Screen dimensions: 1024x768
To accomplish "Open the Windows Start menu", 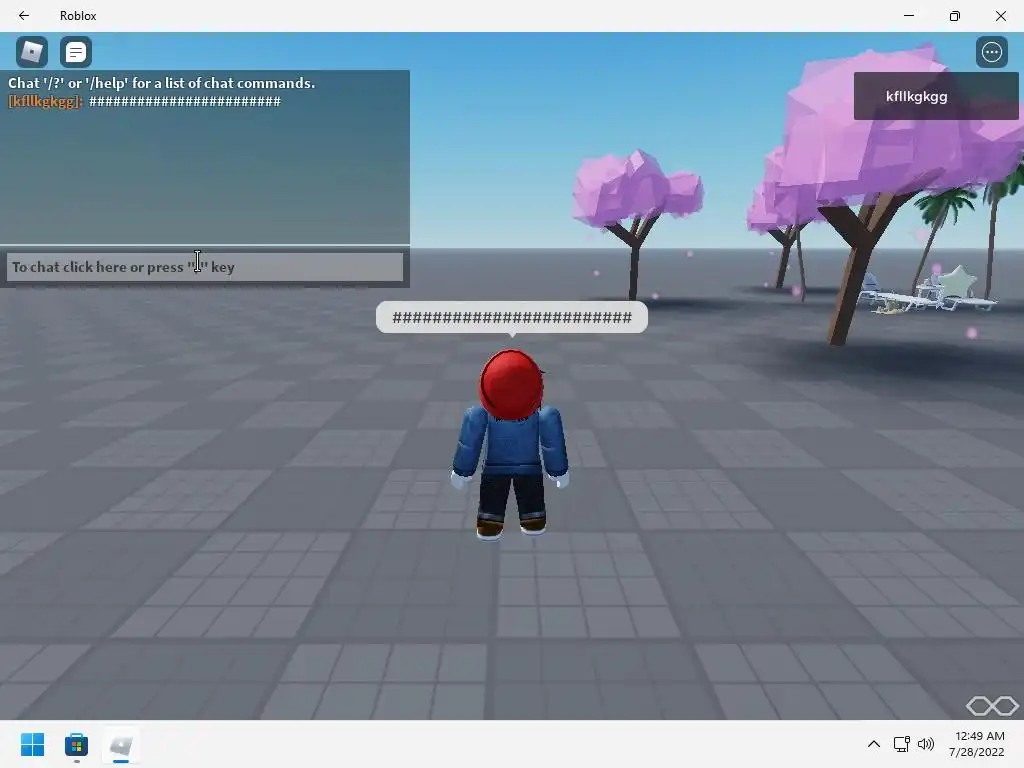I will (x=32, y=744).
